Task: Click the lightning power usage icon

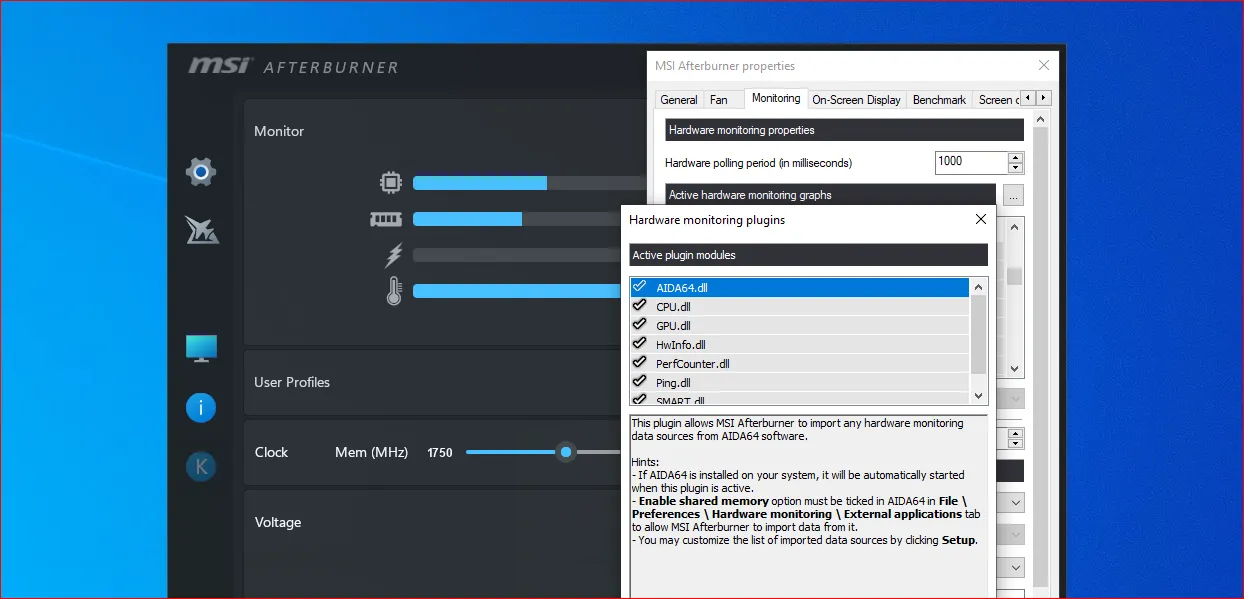Action: pos(391,255)
